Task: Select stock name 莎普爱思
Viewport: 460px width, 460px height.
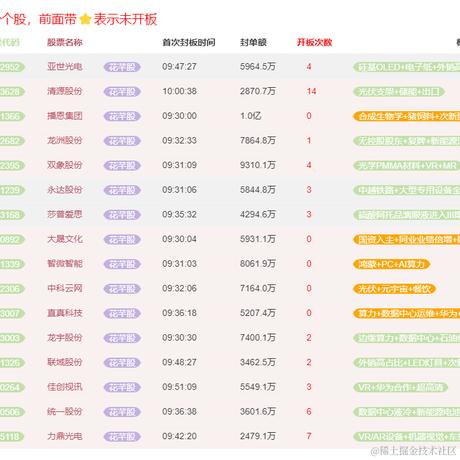Action: 65,215
